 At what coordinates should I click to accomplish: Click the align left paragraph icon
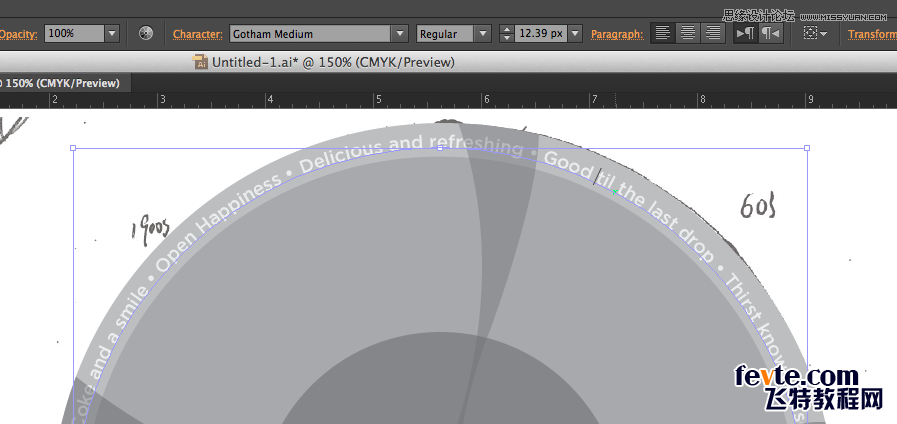point(662,33)
